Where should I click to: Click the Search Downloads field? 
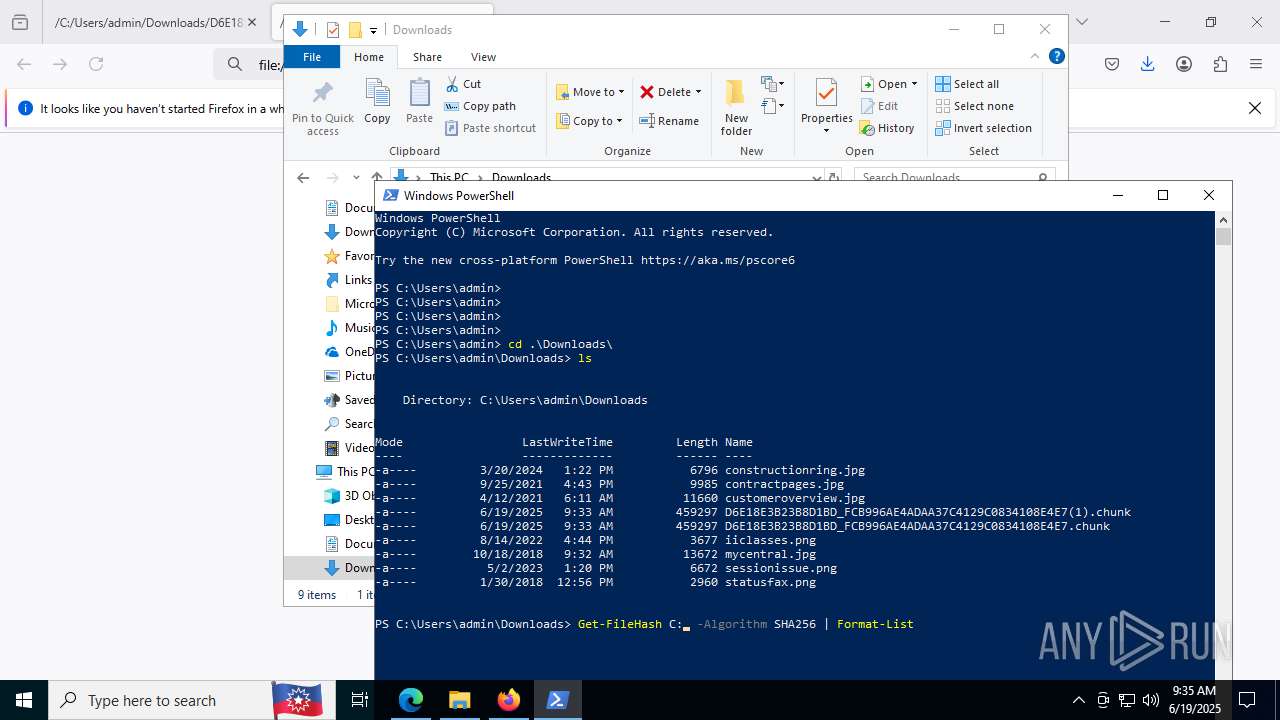955,178
